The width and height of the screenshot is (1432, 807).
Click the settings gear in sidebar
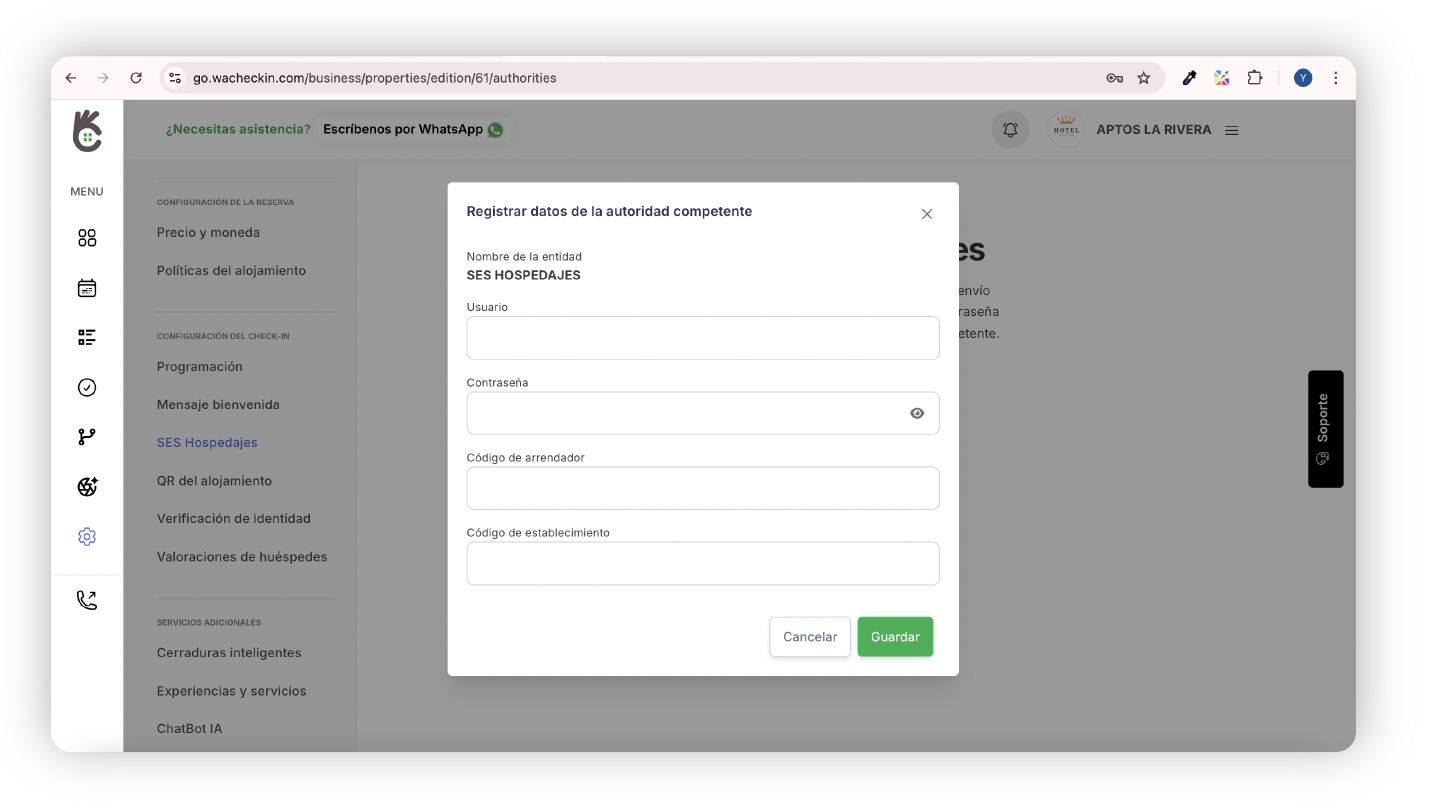pyautogui.click(x=87, y=537)
